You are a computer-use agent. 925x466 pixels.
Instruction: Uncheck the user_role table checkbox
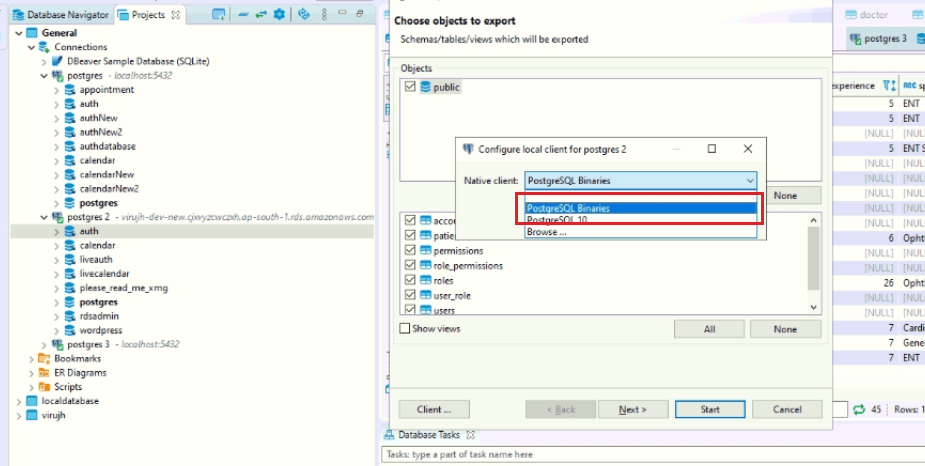coord(411,295)
